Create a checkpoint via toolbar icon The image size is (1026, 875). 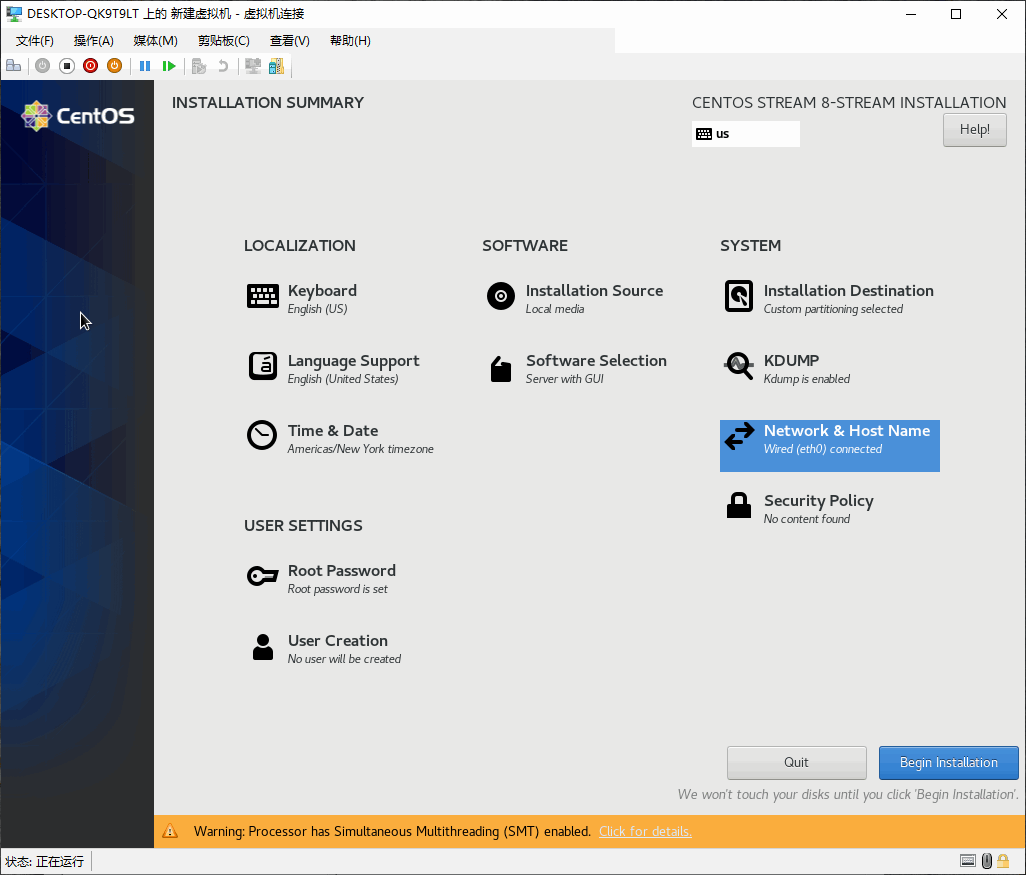point(199,65)
